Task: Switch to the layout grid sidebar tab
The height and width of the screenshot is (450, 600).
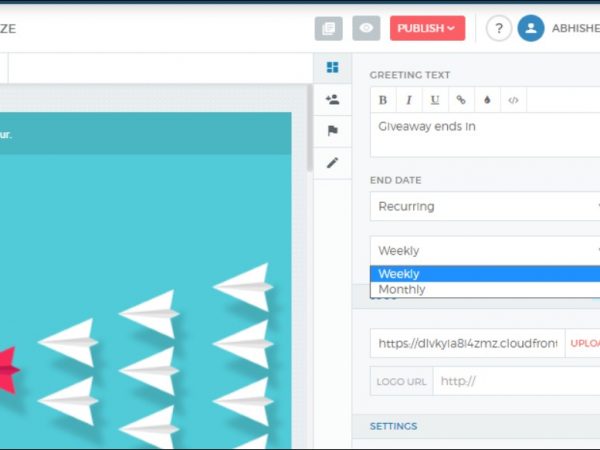Action: (x=332, y=68)
